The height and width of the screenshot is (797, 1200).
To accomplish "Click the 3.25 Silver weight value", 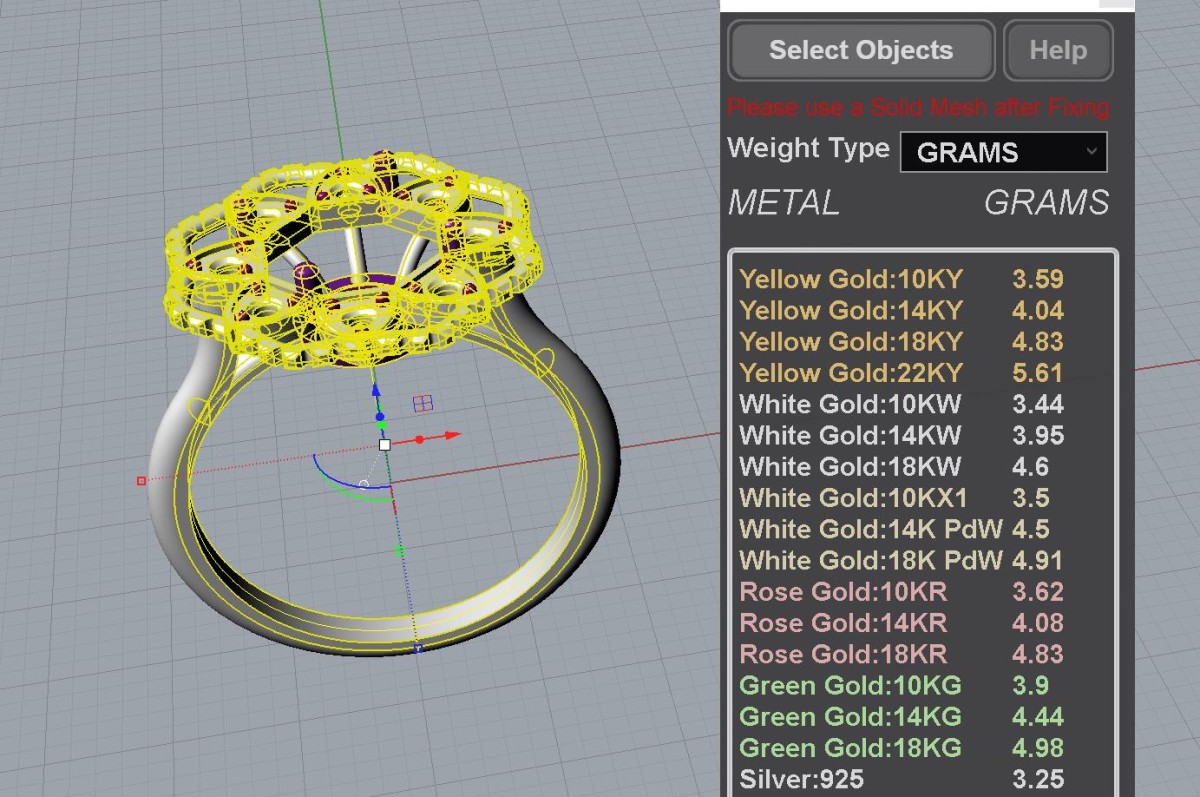I will point(1037,779).
